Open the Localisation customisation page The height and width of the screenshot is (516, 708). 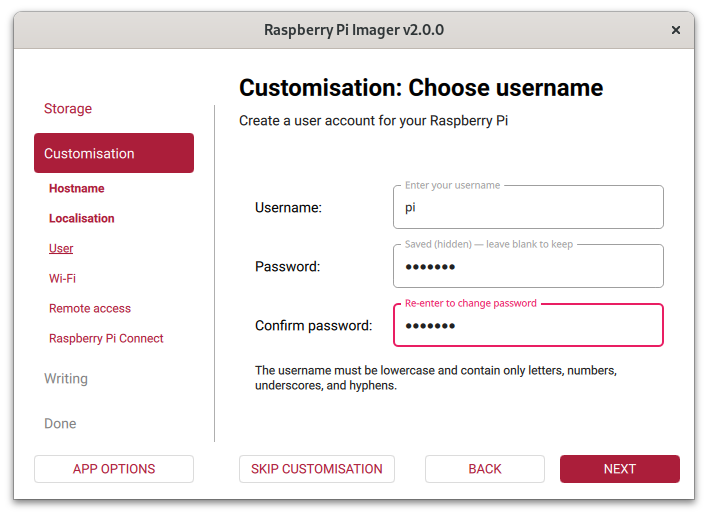(x=82, y=218)
